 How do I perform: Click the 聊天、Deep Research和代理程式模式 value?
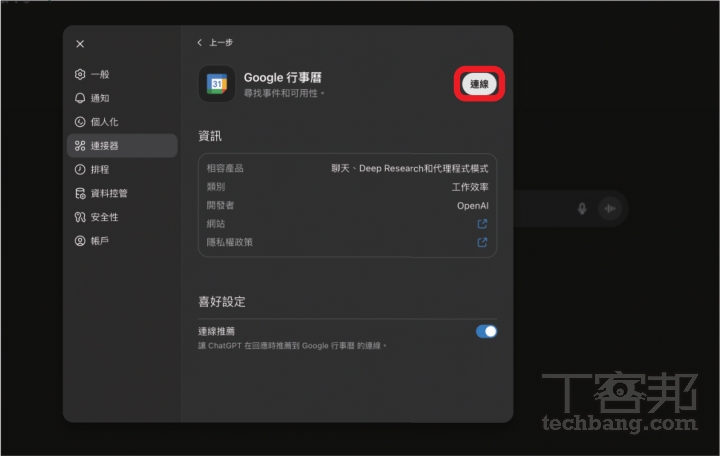click(410, 169)
